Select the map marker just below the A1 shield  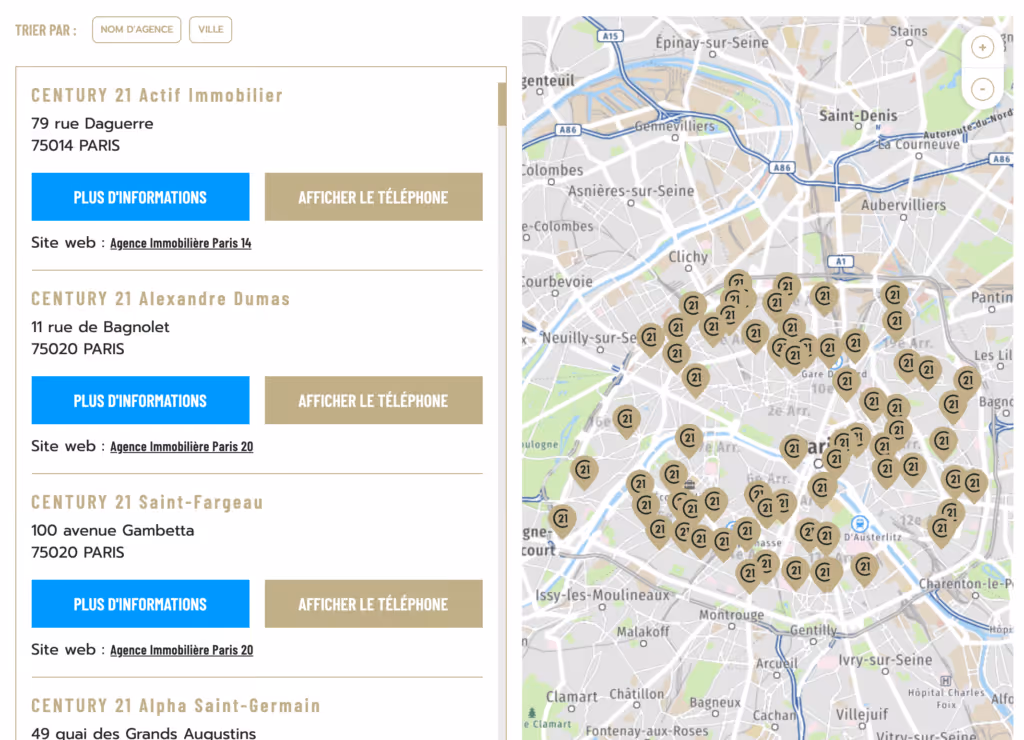click(825, 298)
